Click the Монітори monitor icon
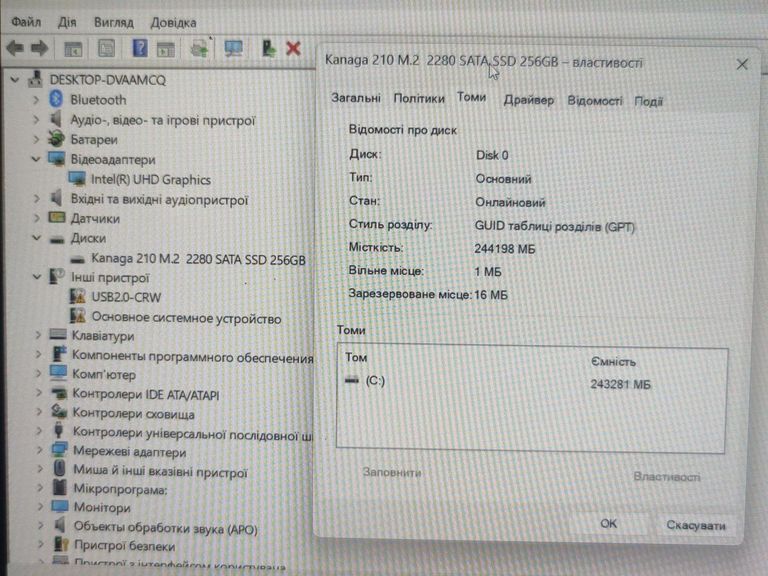This screenshot has height=576, width=768. click(x=60, y=506)
